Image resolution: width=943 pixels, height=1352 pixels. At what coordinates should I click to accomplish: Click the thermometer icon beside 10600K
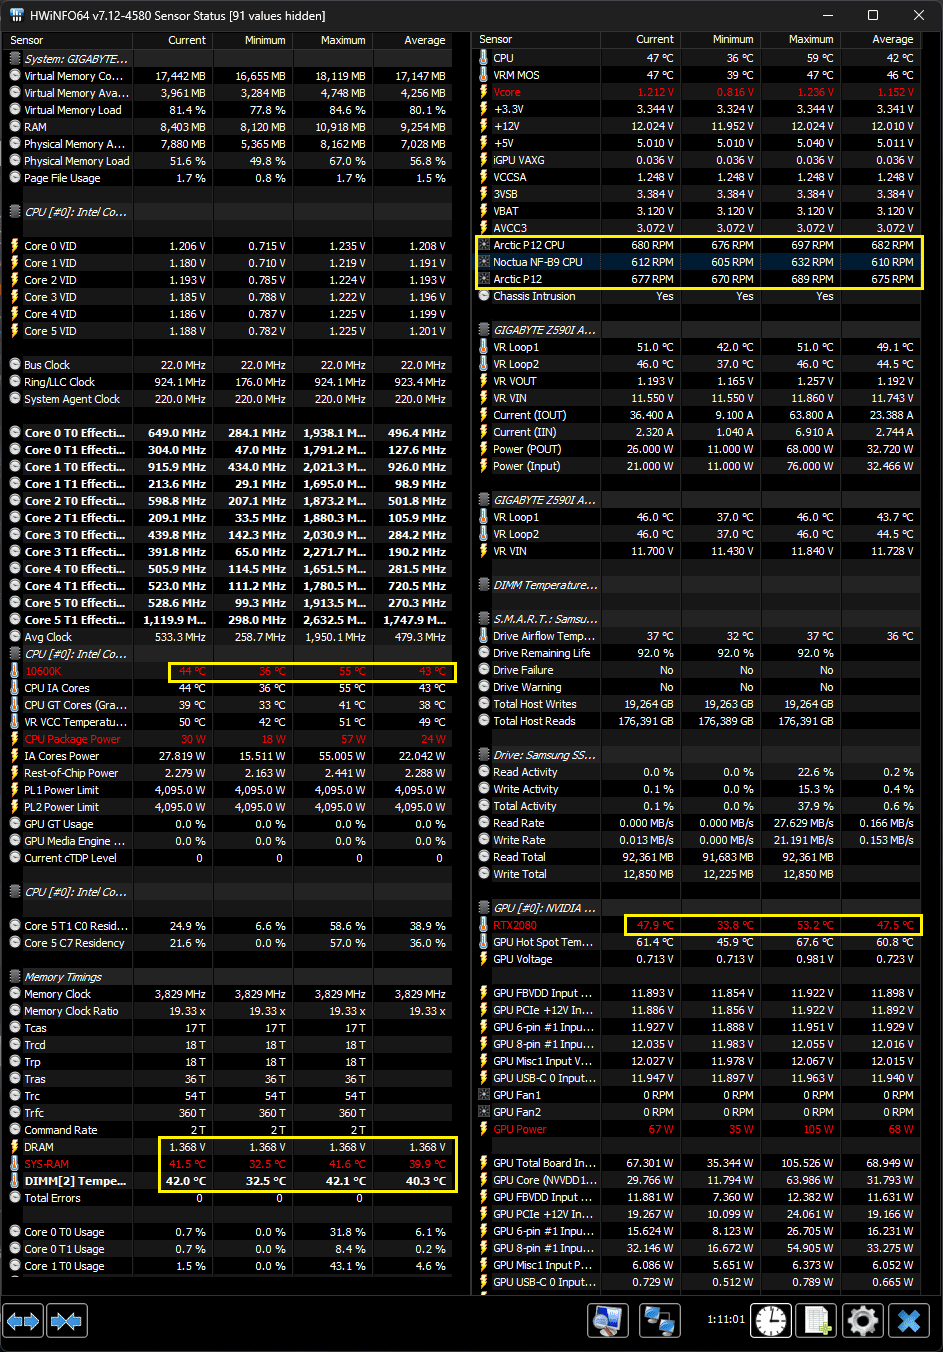[15, 671]
